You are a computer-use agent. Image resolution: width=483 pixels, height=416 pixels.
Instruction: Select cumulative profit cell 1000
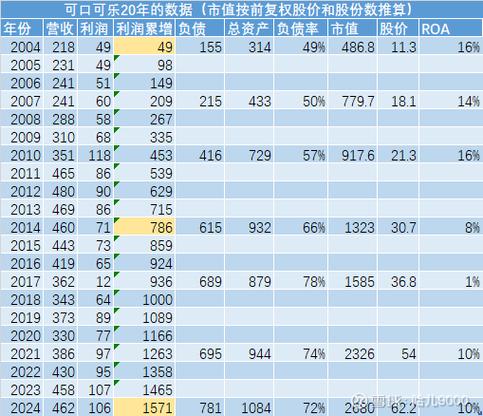tap(144, 298)
